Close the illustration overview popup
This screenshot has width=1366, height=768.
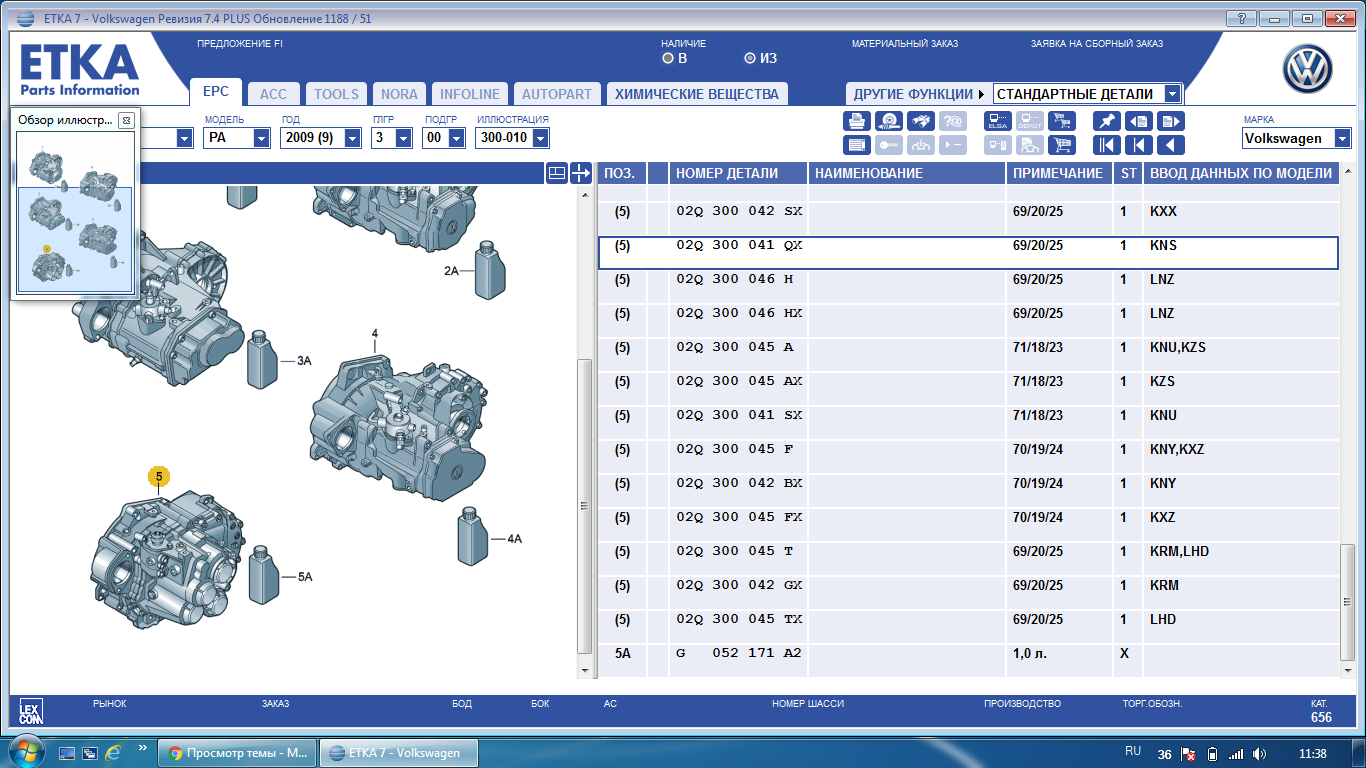126,120
